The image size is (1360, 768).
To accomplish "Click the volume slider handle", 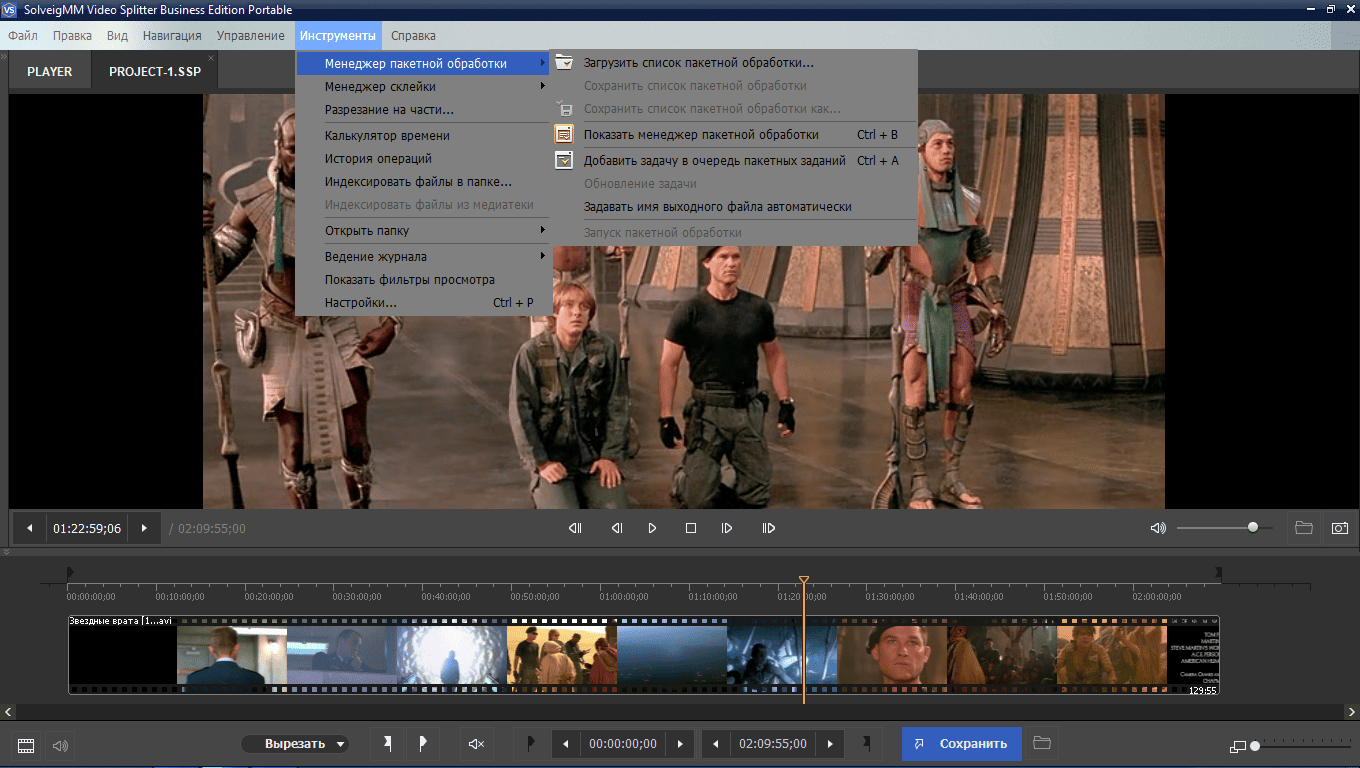I will 1253,527.
